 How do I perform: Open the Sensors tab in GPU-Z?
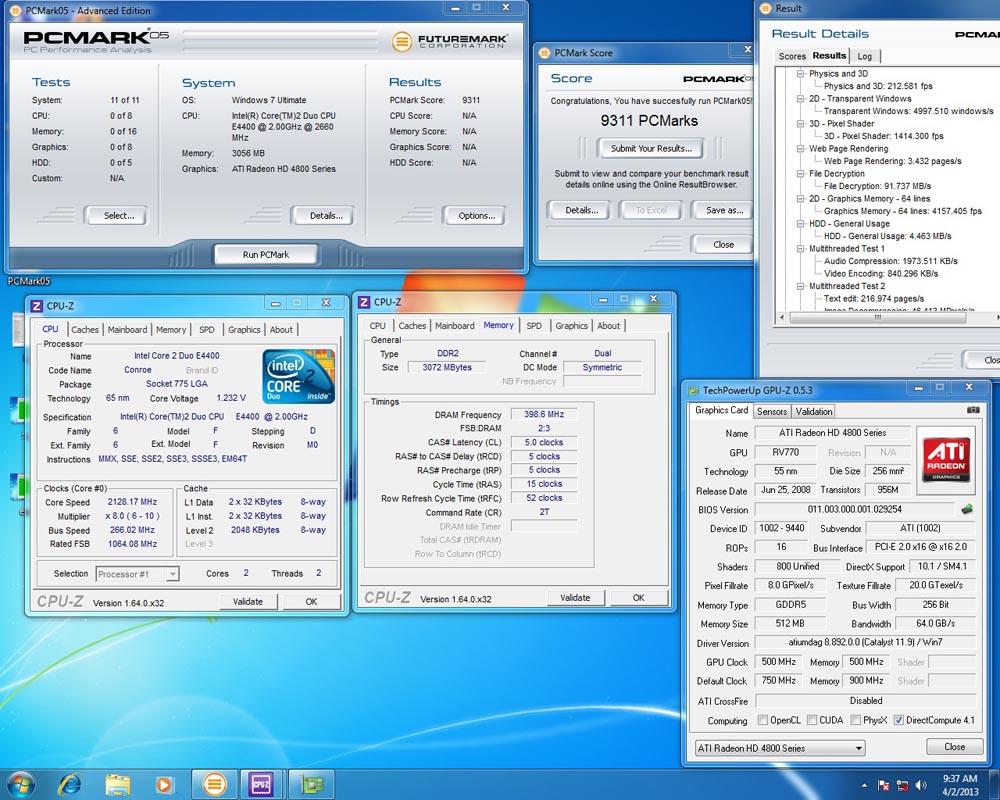[x=772, y=411]
